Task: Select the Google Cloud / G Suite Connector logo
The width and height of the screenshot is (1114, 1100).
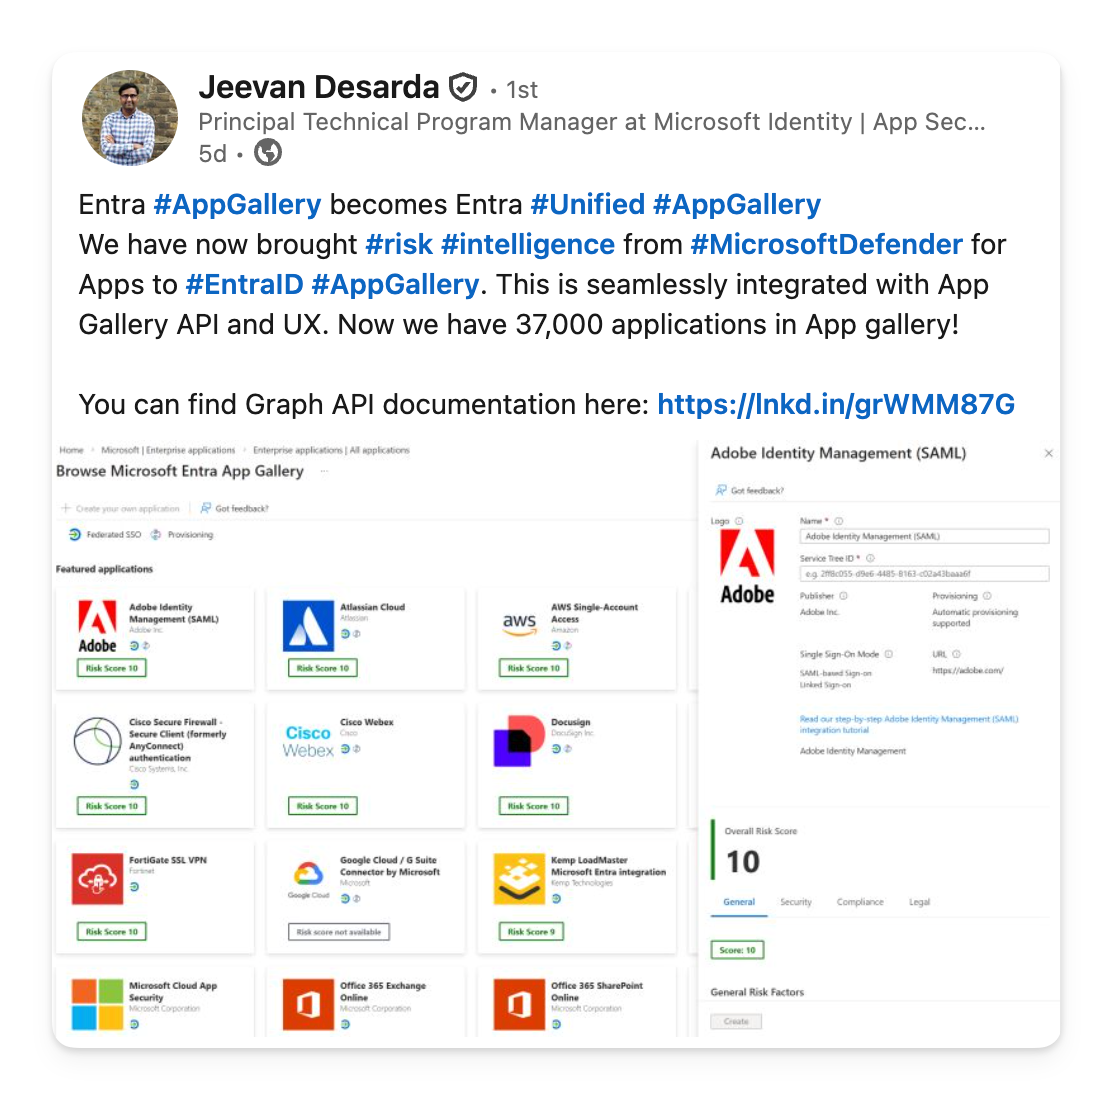Action: [308, 878]
